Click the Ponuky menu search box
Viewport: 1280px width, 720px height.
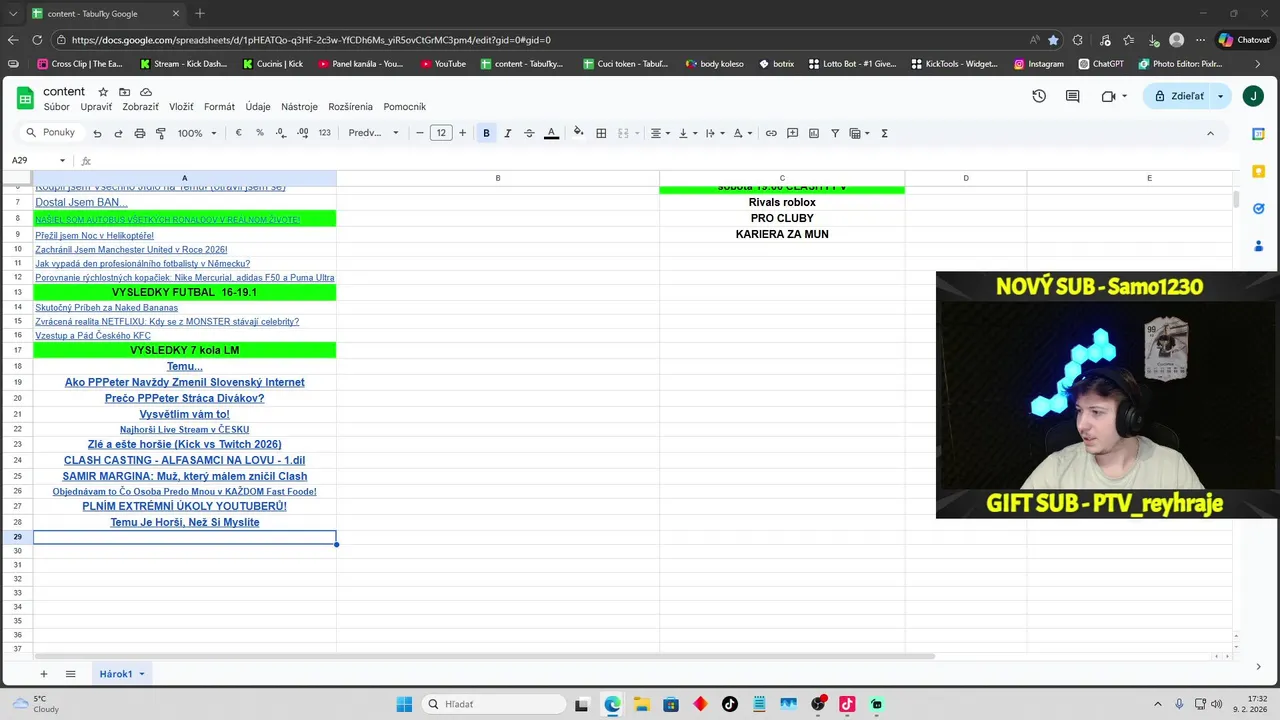point(51,133)
